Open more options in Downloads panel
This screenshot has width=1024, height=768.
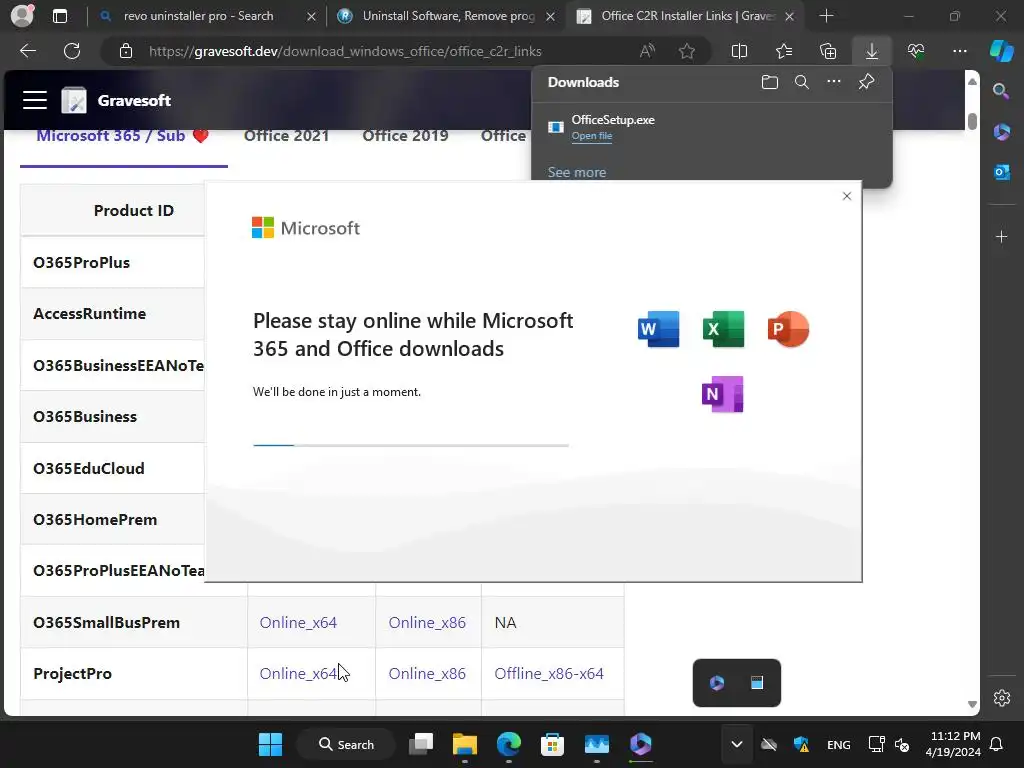834,82
